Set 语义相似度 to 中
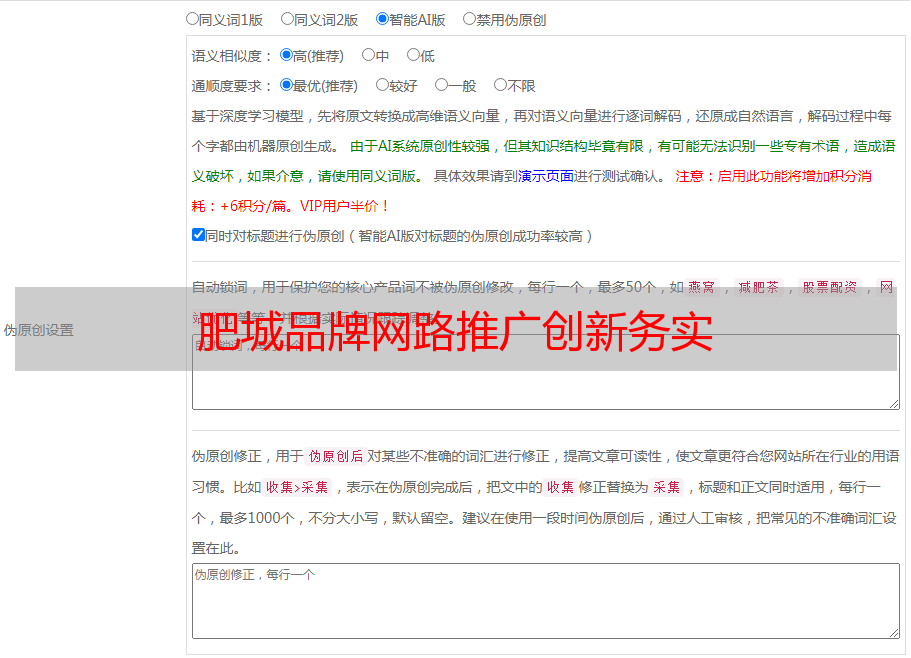This screenshot has width=911, height=658. [x=368, y=55]
